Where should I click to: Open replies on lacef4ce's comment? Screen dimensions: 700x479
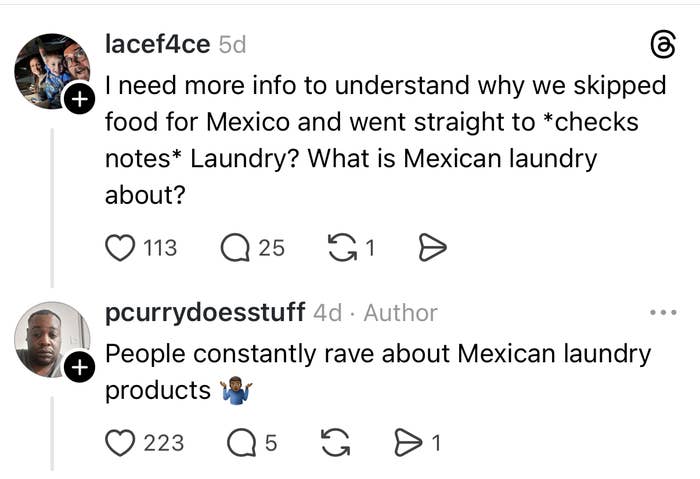click(236, 247)
